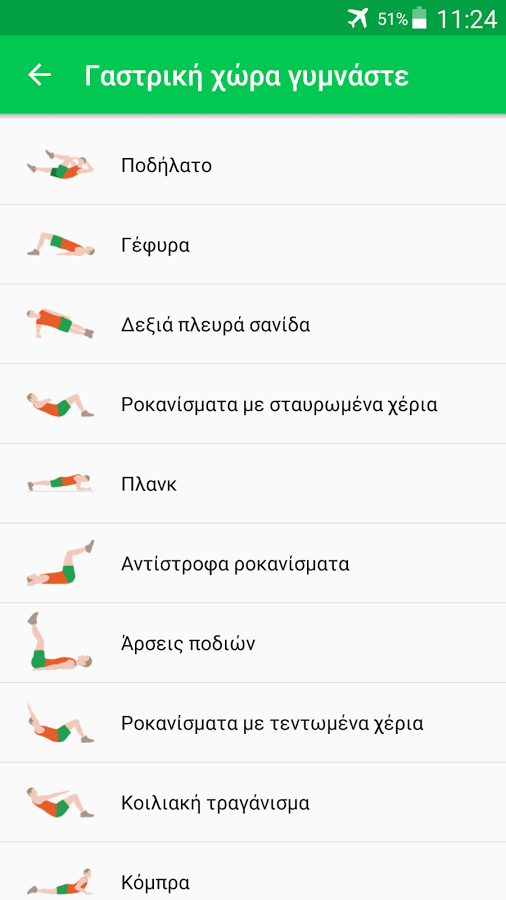The width and height of the screenshot is (506, 900).
Task: Tap the side plank figure icon
Action: pyautogui.click(x=60, y=324)
